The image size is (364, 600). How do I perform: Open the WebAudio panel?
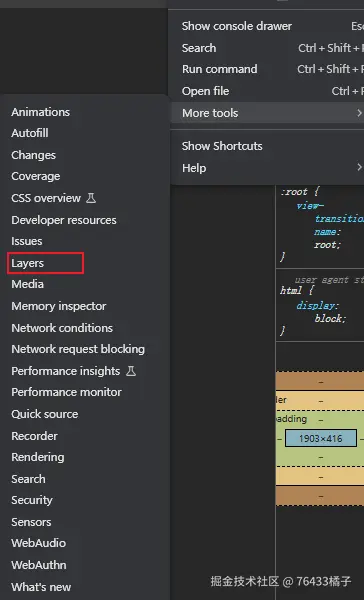click(39, 543)
